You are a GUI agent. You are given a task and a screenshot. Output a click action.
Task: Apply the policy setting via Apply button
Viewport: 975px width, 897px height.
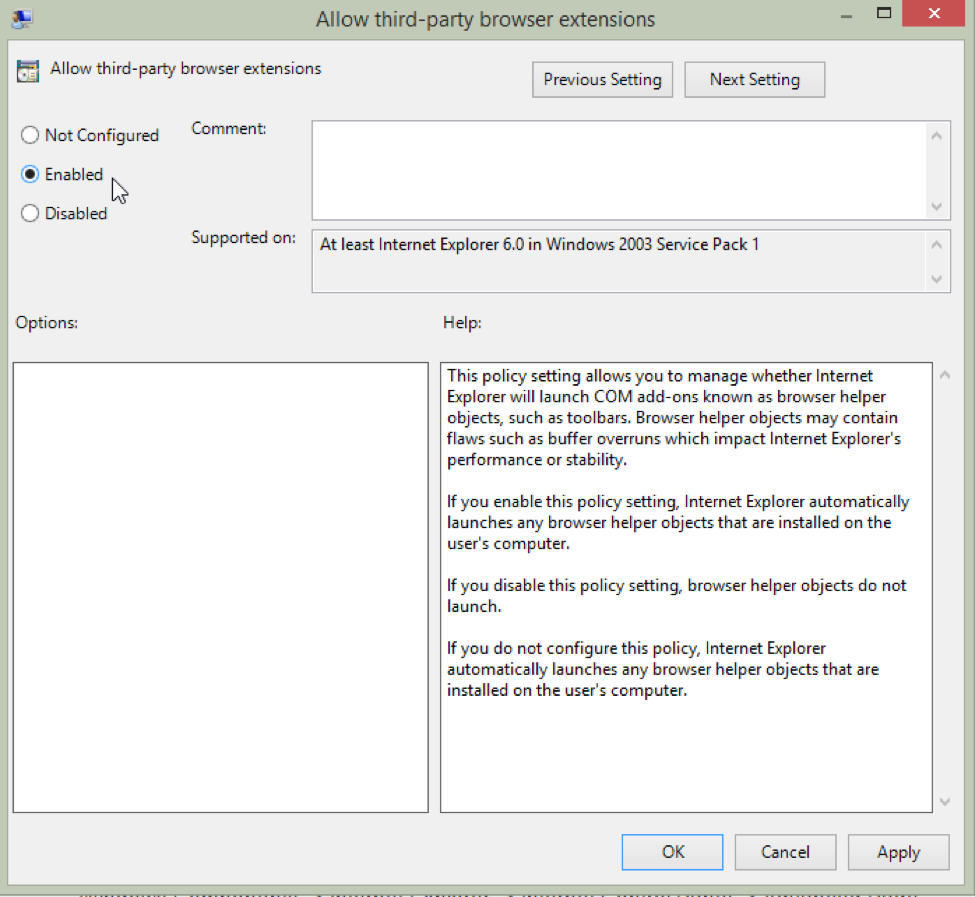[897, 852]
